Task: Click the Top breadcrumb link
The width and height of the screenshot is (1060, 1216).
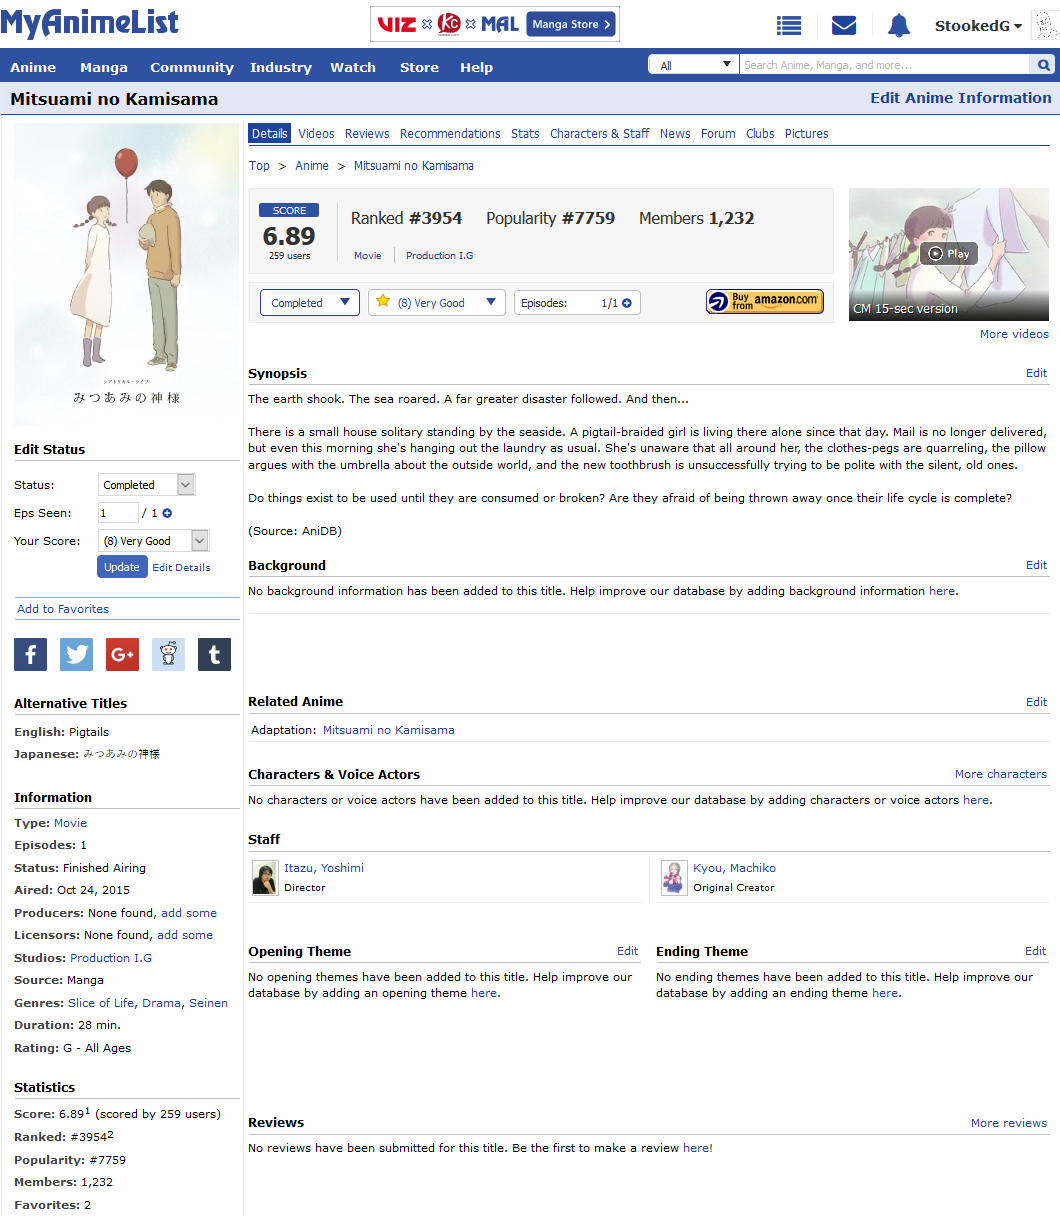Action: point(259,166)
